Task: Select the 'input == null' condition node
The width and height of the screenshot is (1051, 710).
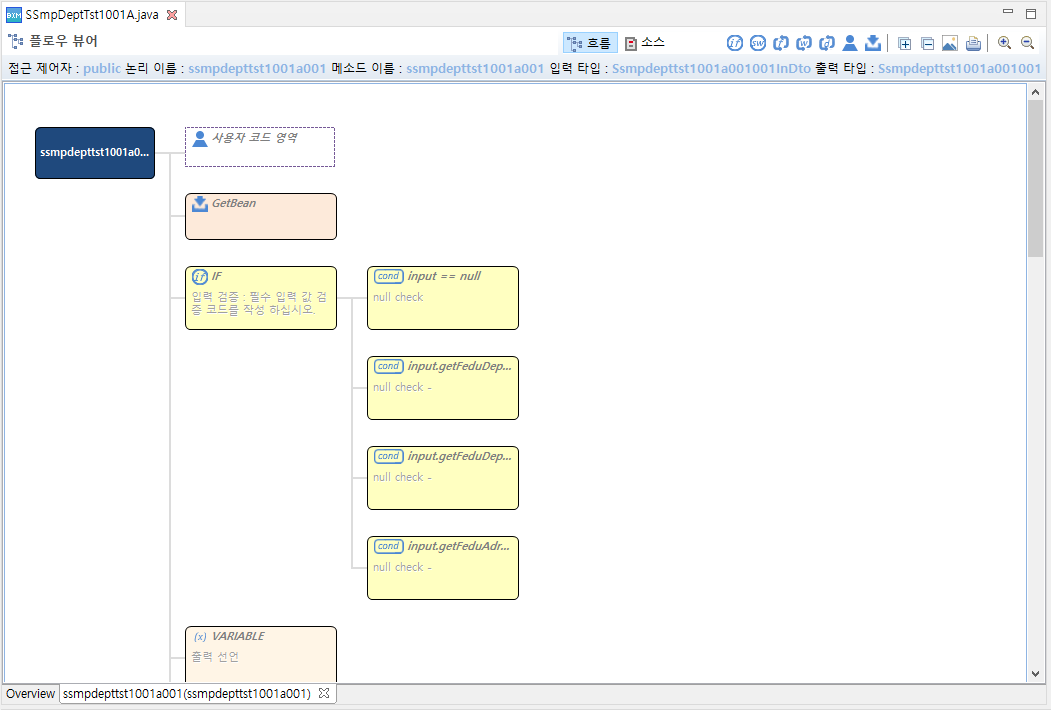Action: [442, 297]
